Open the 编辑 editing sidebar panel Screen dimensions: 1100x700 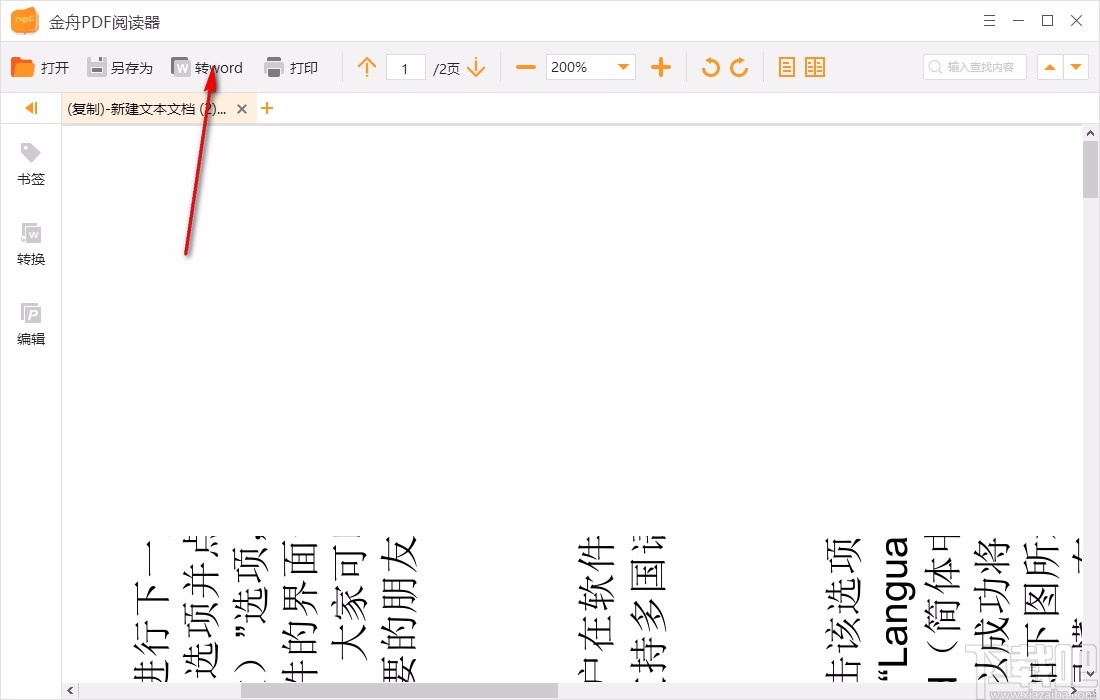(x=31, y=325)
